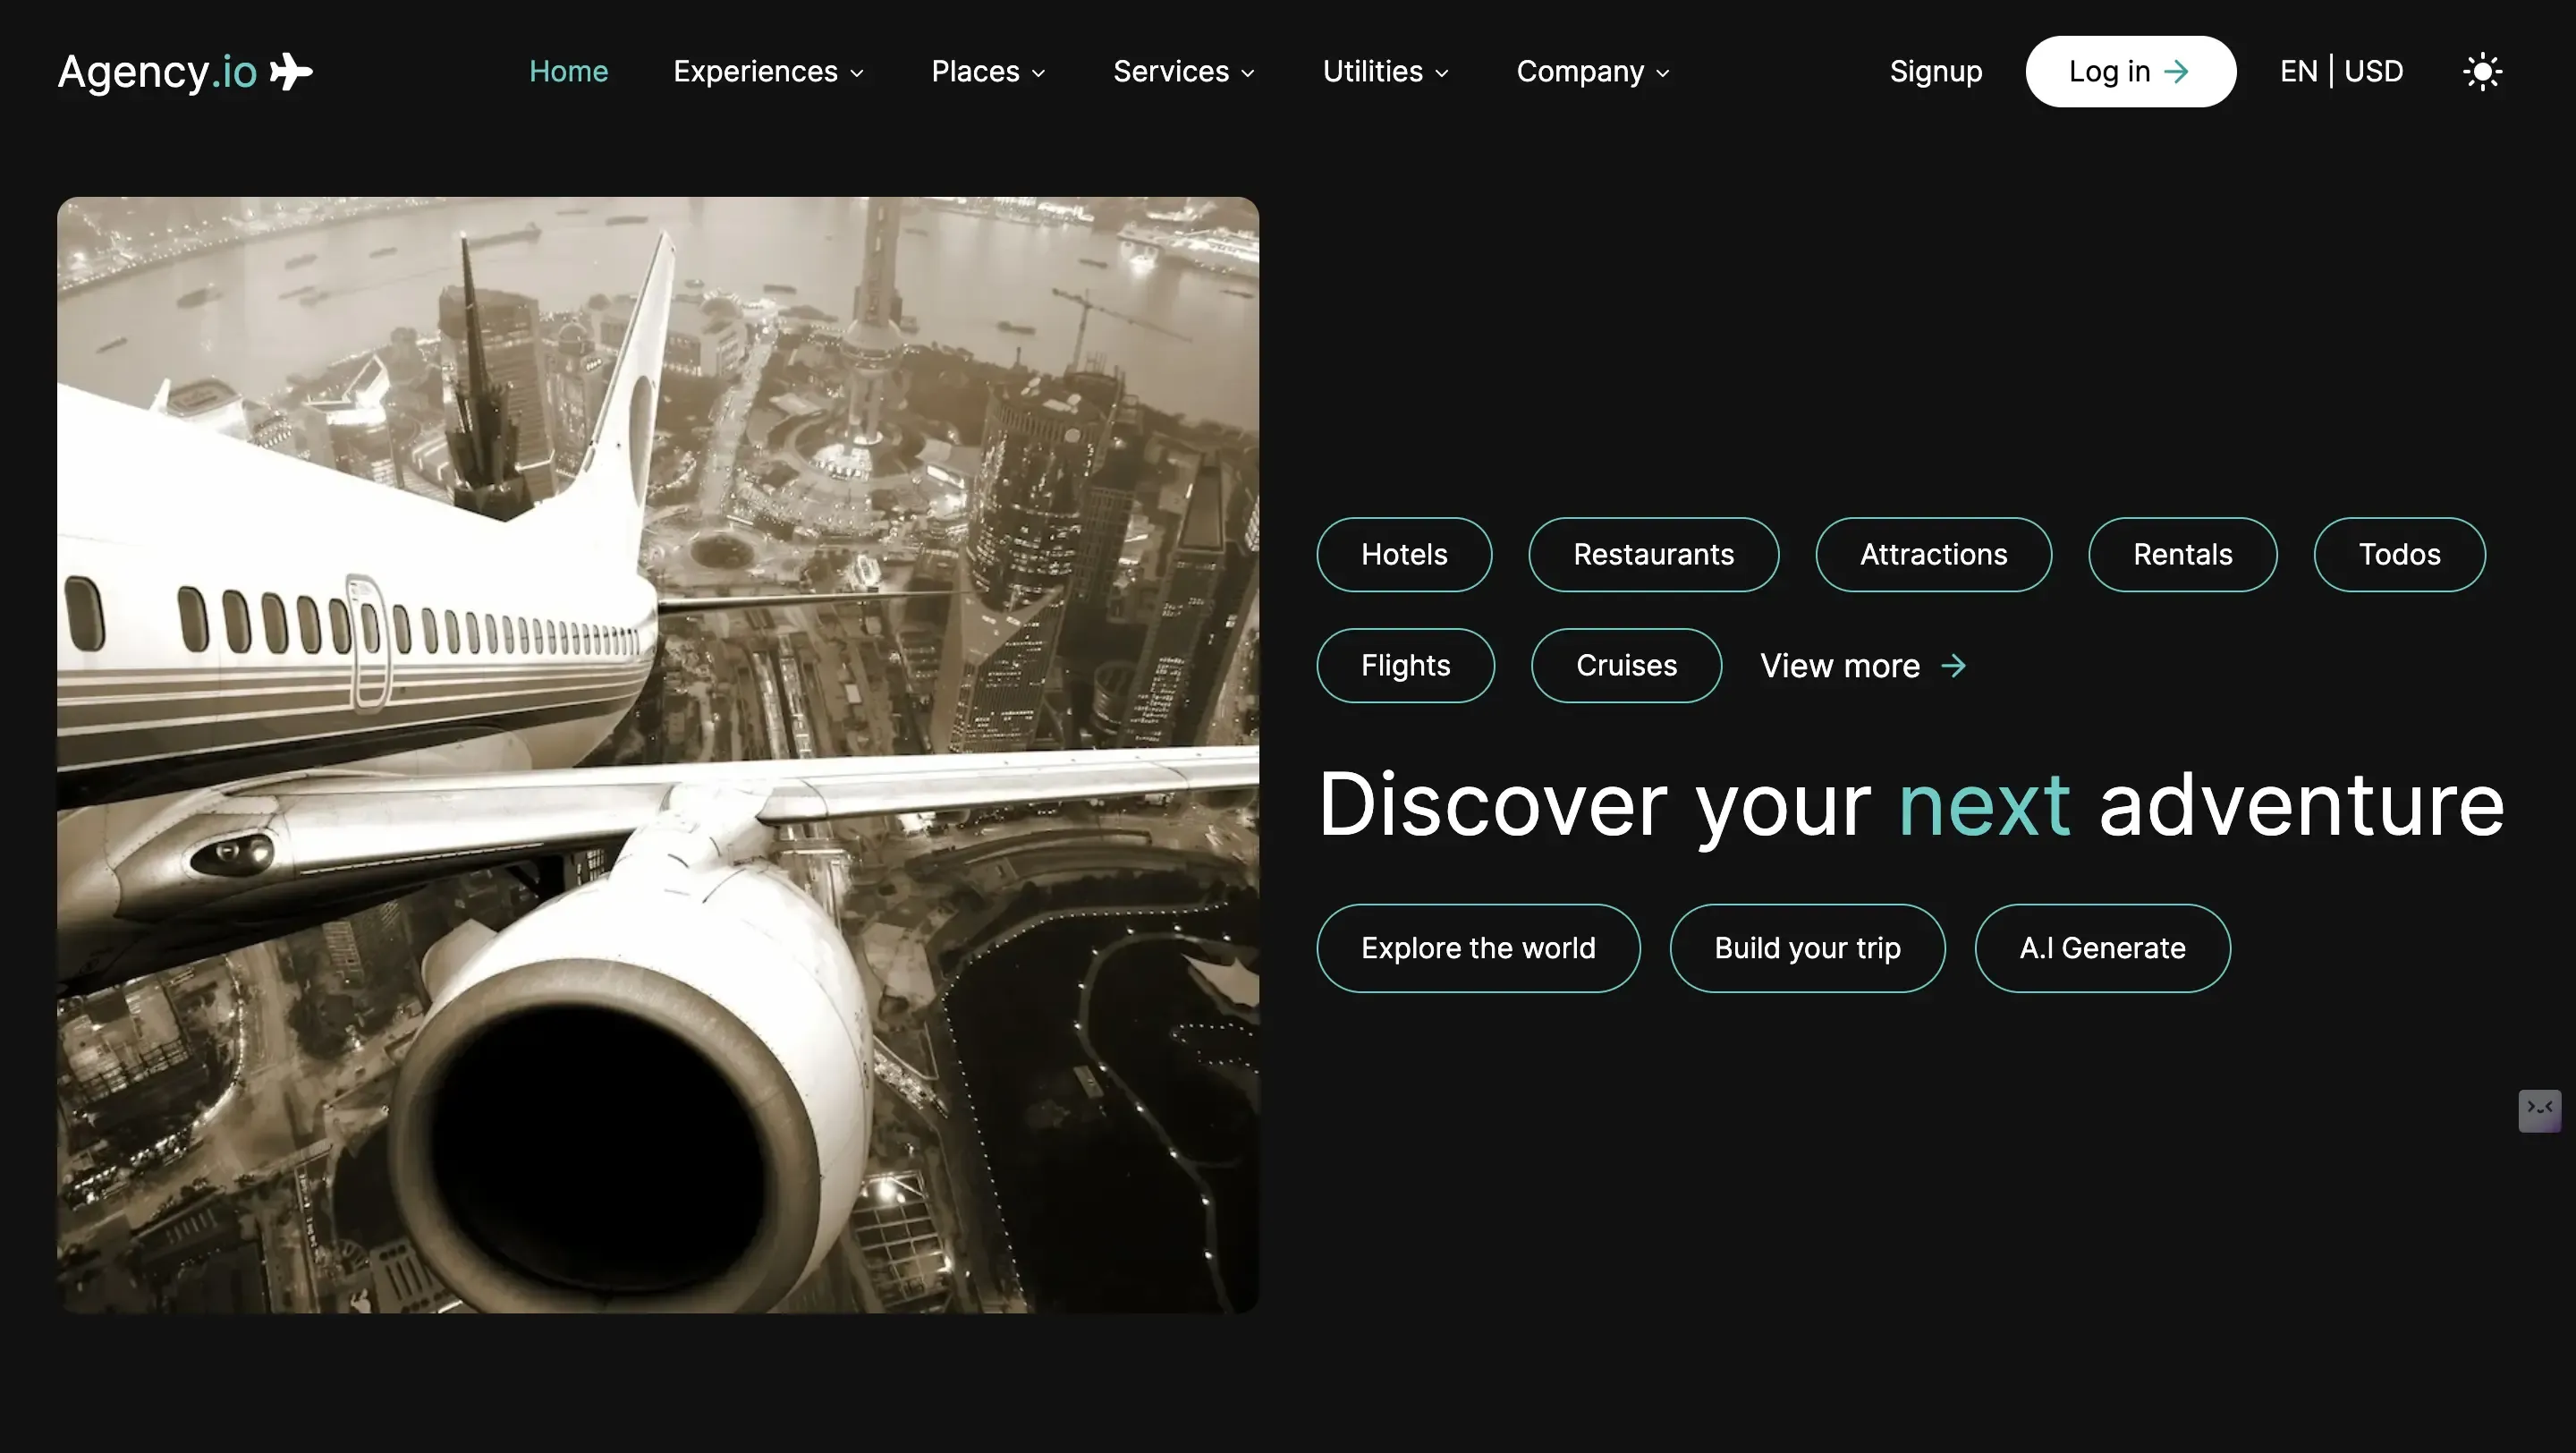
Task: Click the arrow icon inside Log in button
Action: [2176, 72]
